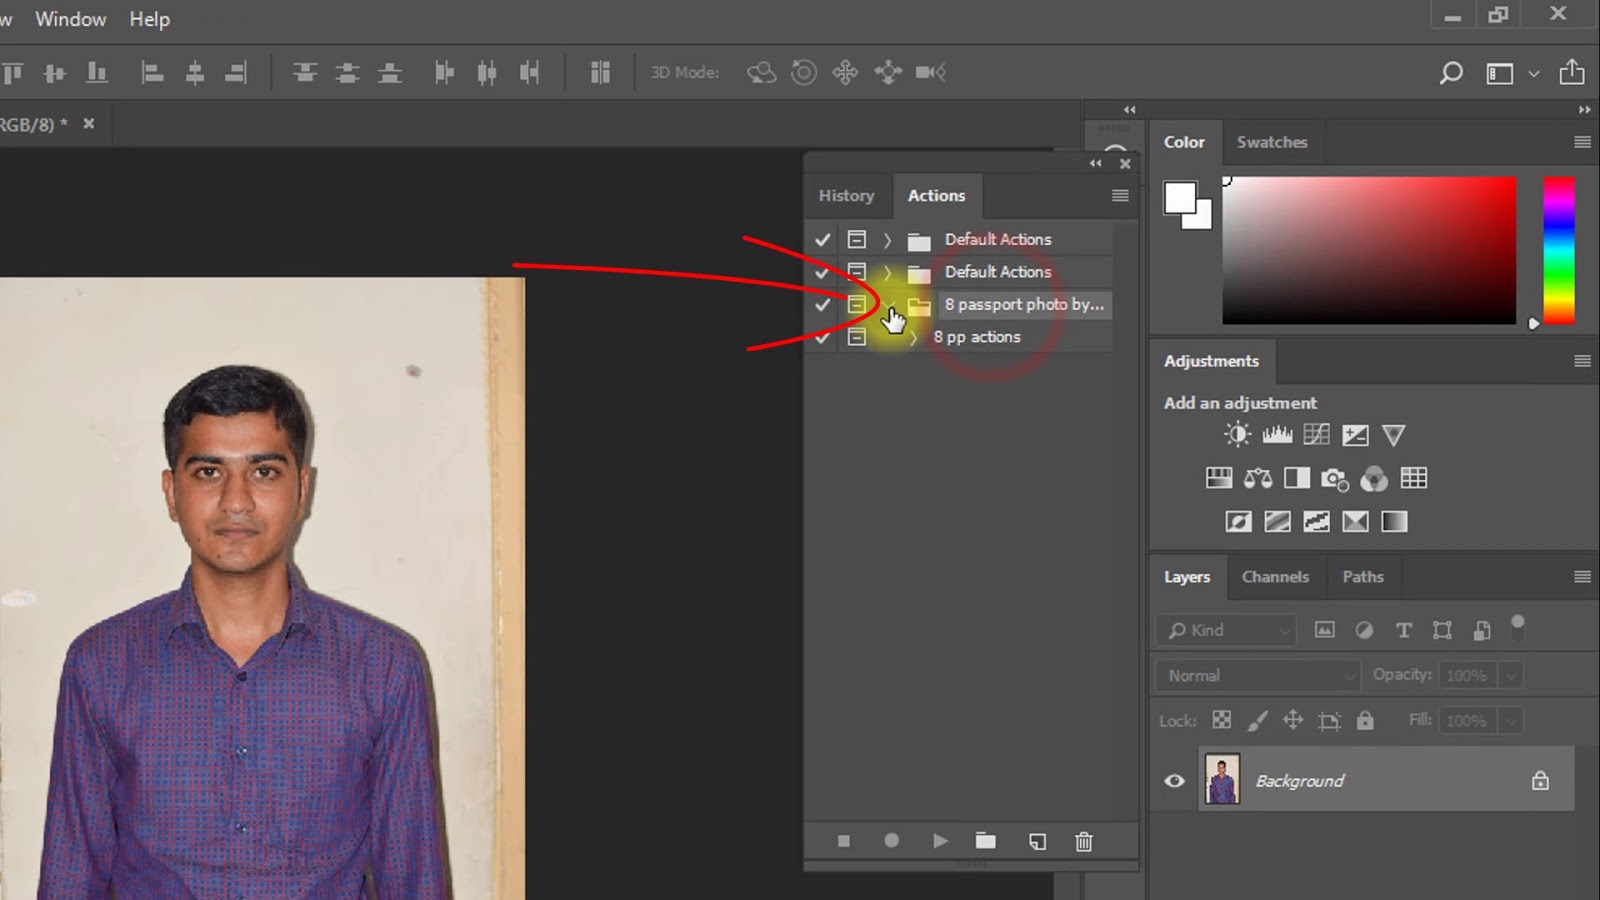
Task: Open the Adjustments panel menu
Action: coord(1582,361)
